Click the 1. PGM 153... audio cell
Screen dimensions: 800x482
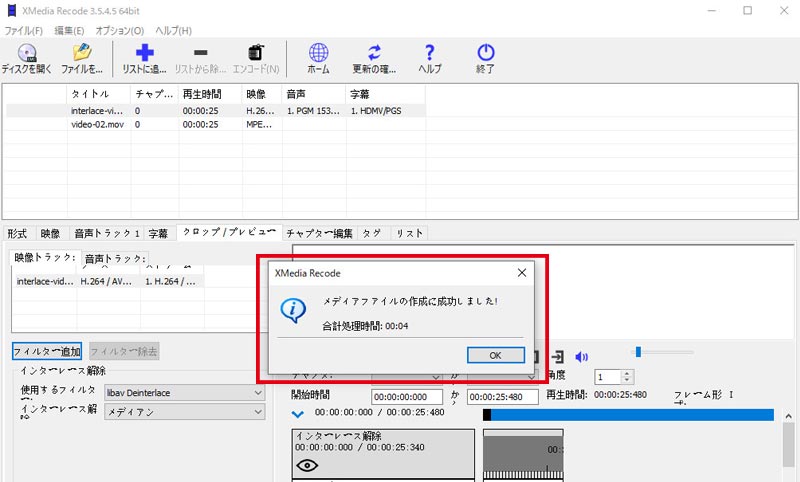click(313, 111)
